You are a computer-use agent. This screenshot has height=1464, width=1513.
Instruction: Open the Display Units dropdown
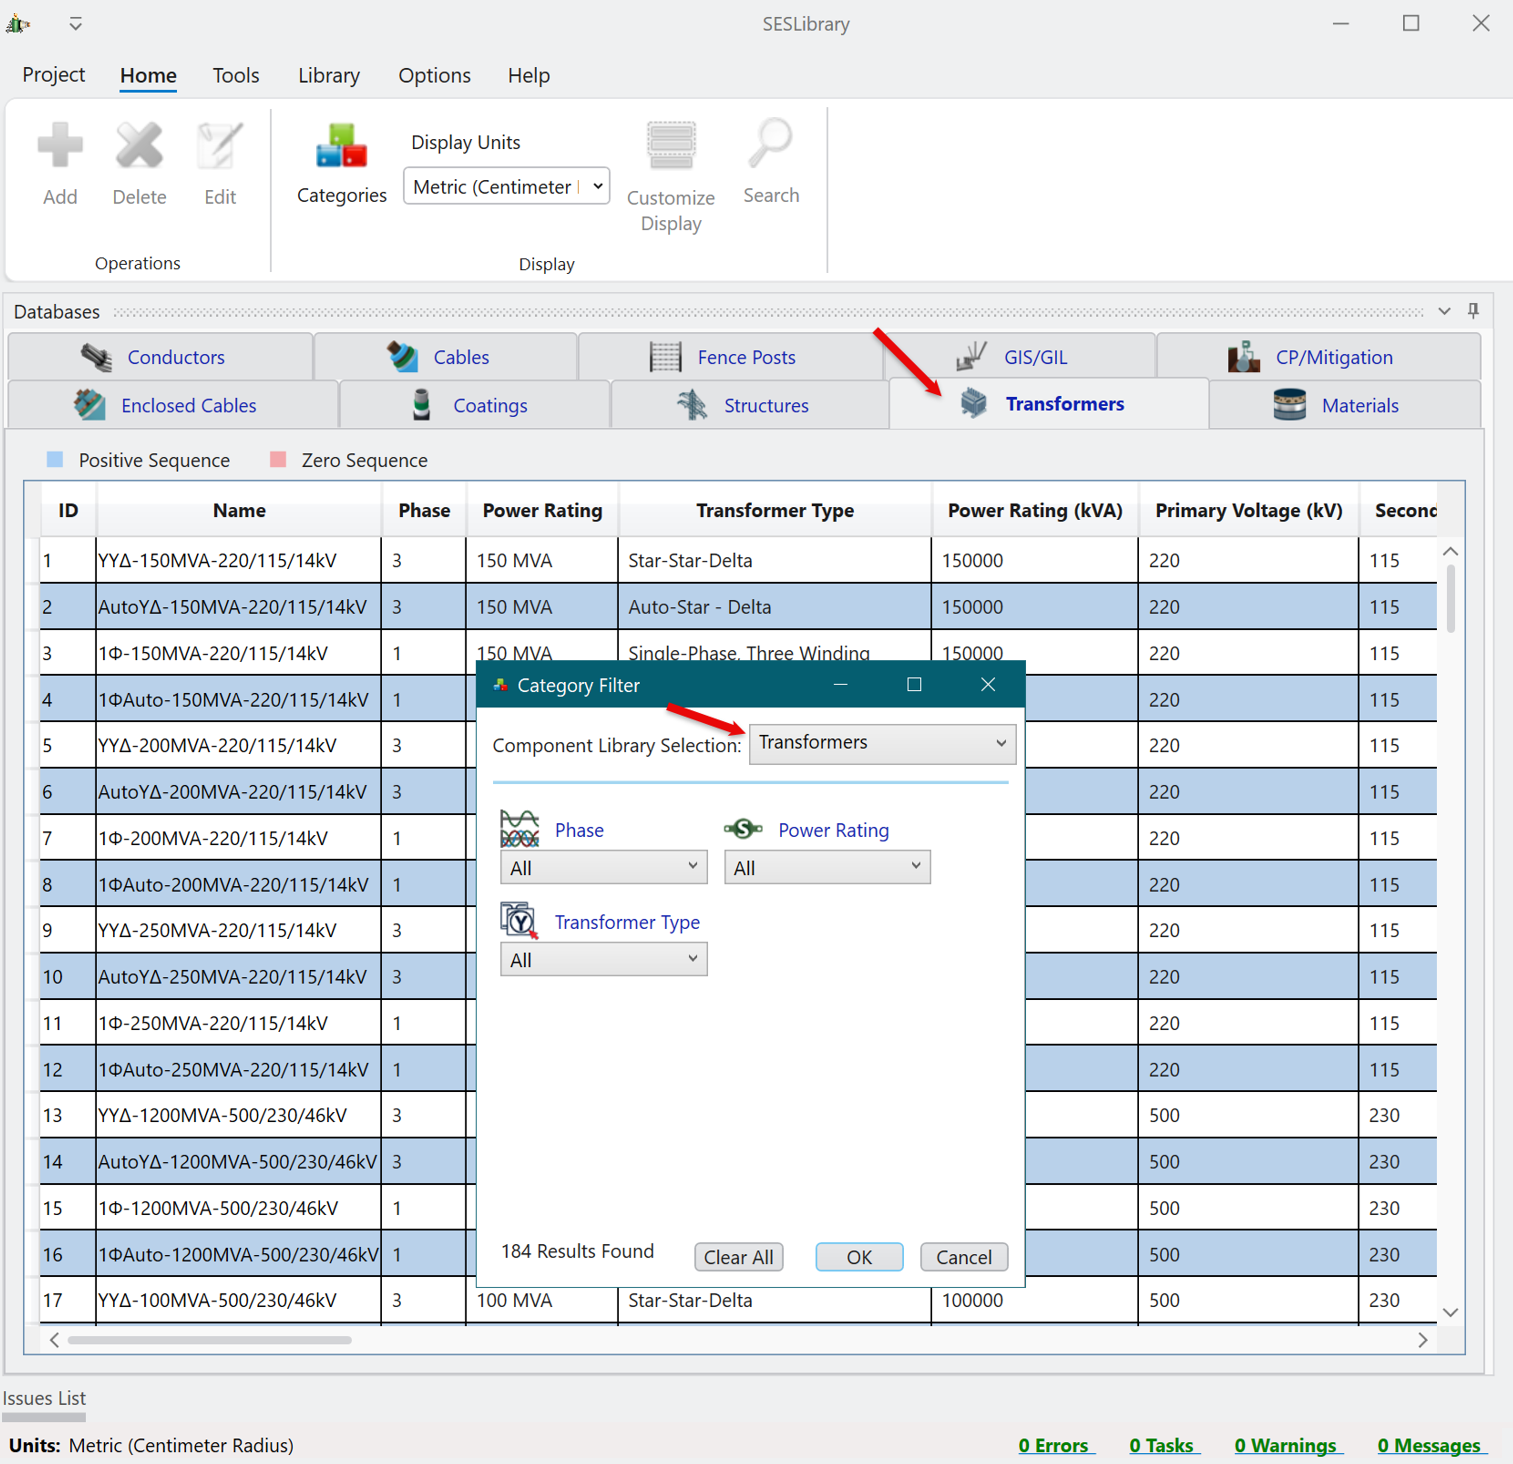click(506, 187)
